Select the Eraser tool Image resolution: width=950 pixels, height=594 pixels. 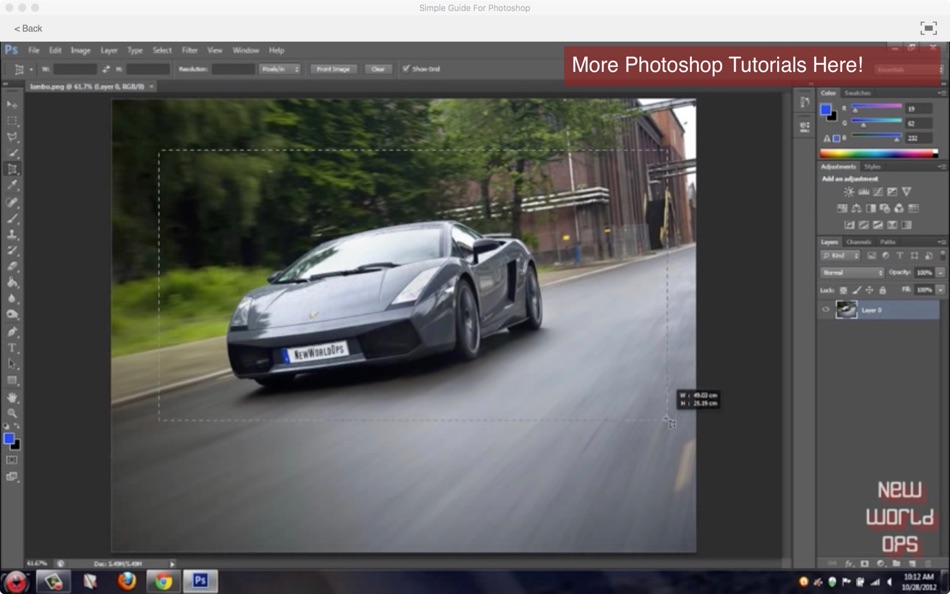[12, 266]
